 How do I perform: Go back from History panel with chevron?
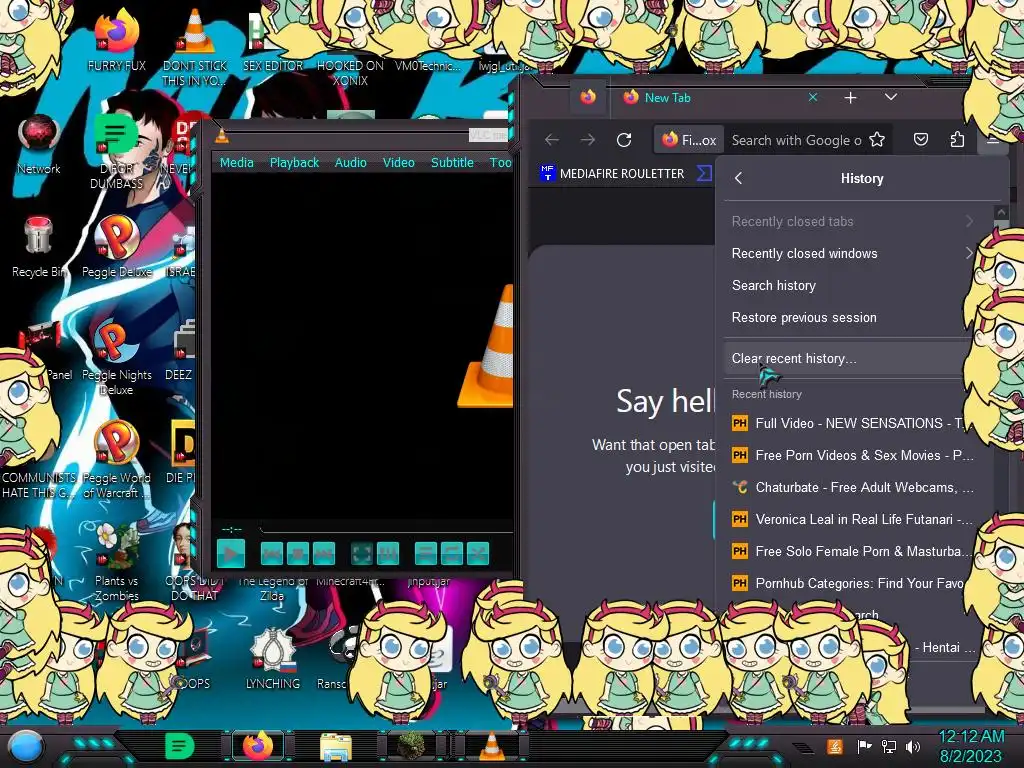[739, 178]
